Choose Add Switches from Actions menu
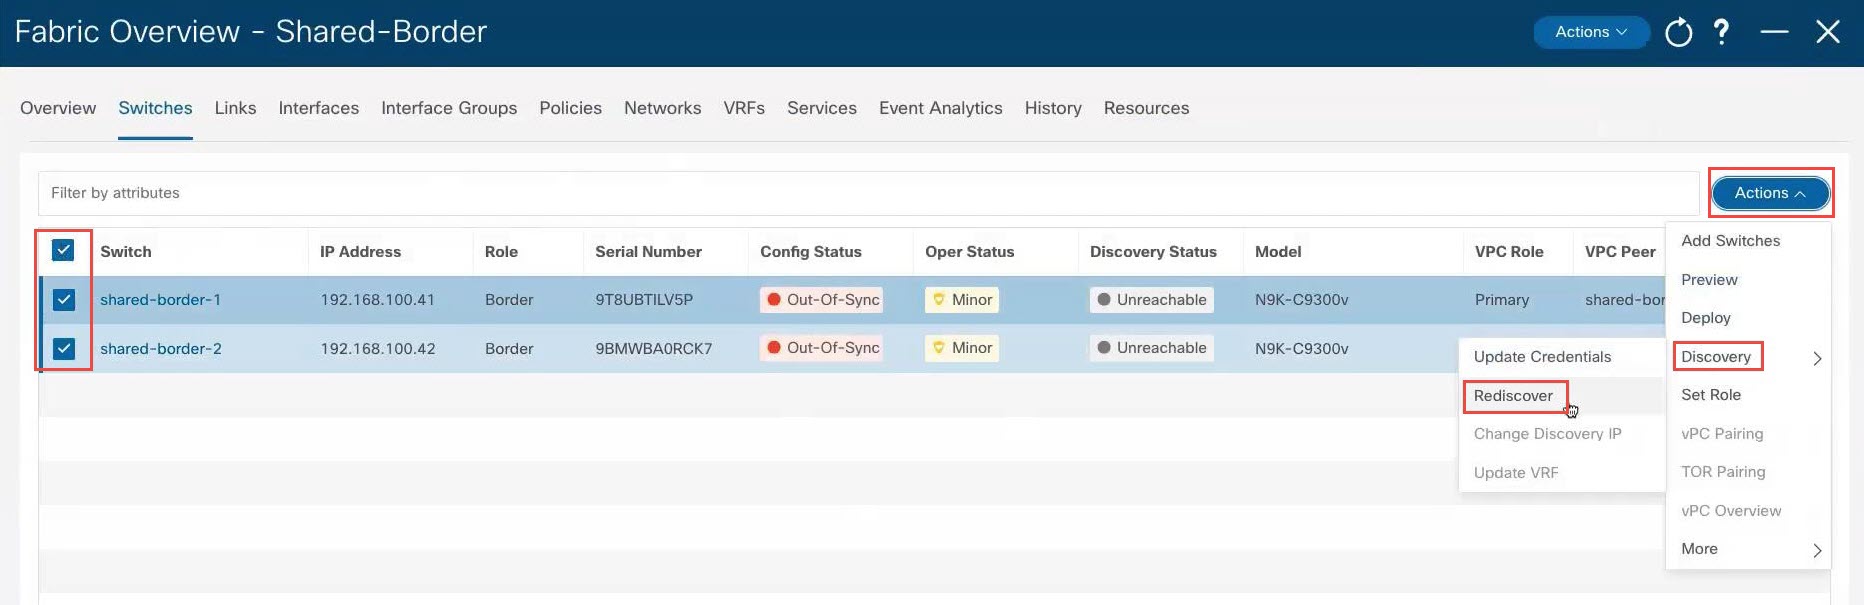This screenshot has height=605, width=1864. click(1730, 241)
